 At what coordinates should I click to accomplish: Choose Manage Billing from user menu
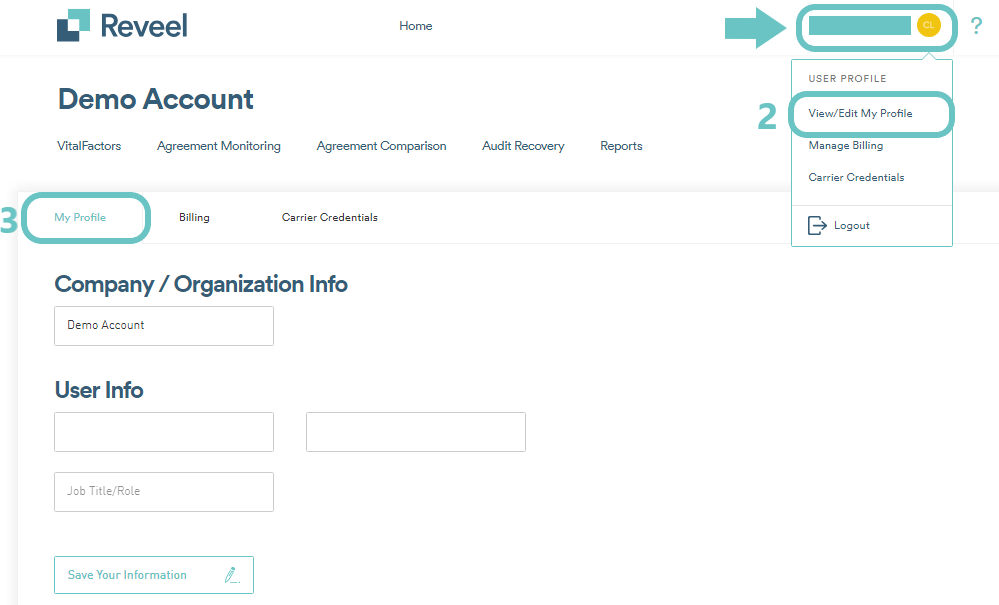pyautogui.click(x=845, y=146)
